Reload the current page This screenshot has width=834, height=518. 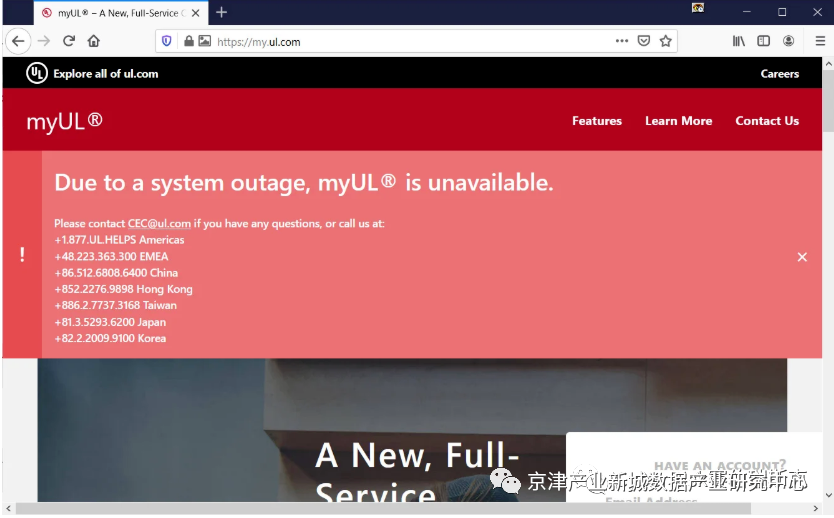coord(69,41)
